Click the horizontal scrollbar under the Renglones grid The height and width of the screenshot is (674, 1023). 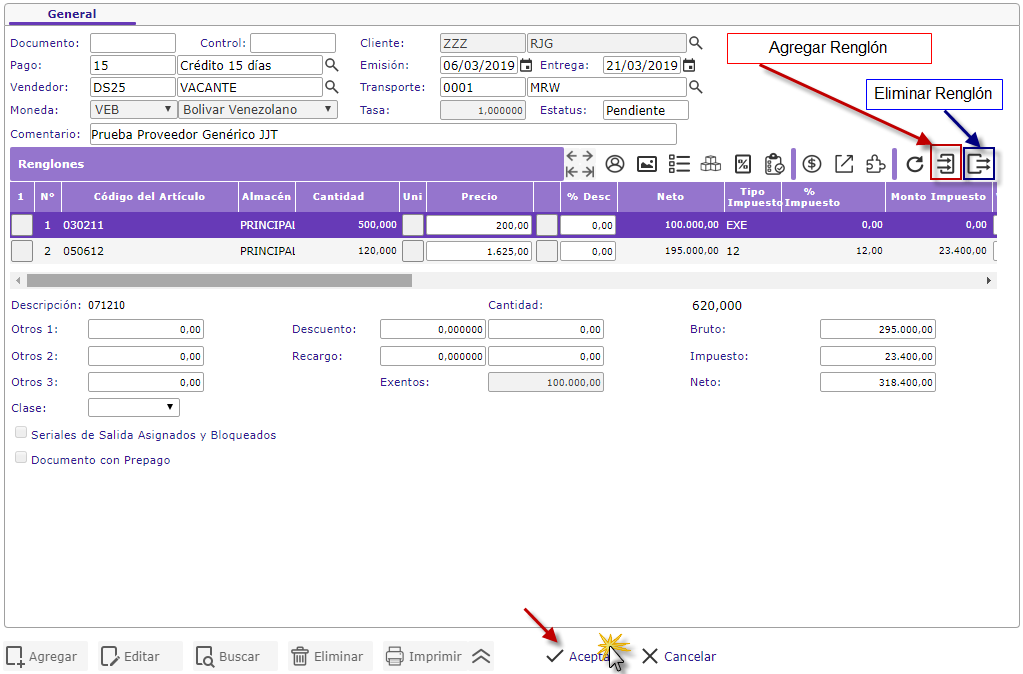pos(219,281)
